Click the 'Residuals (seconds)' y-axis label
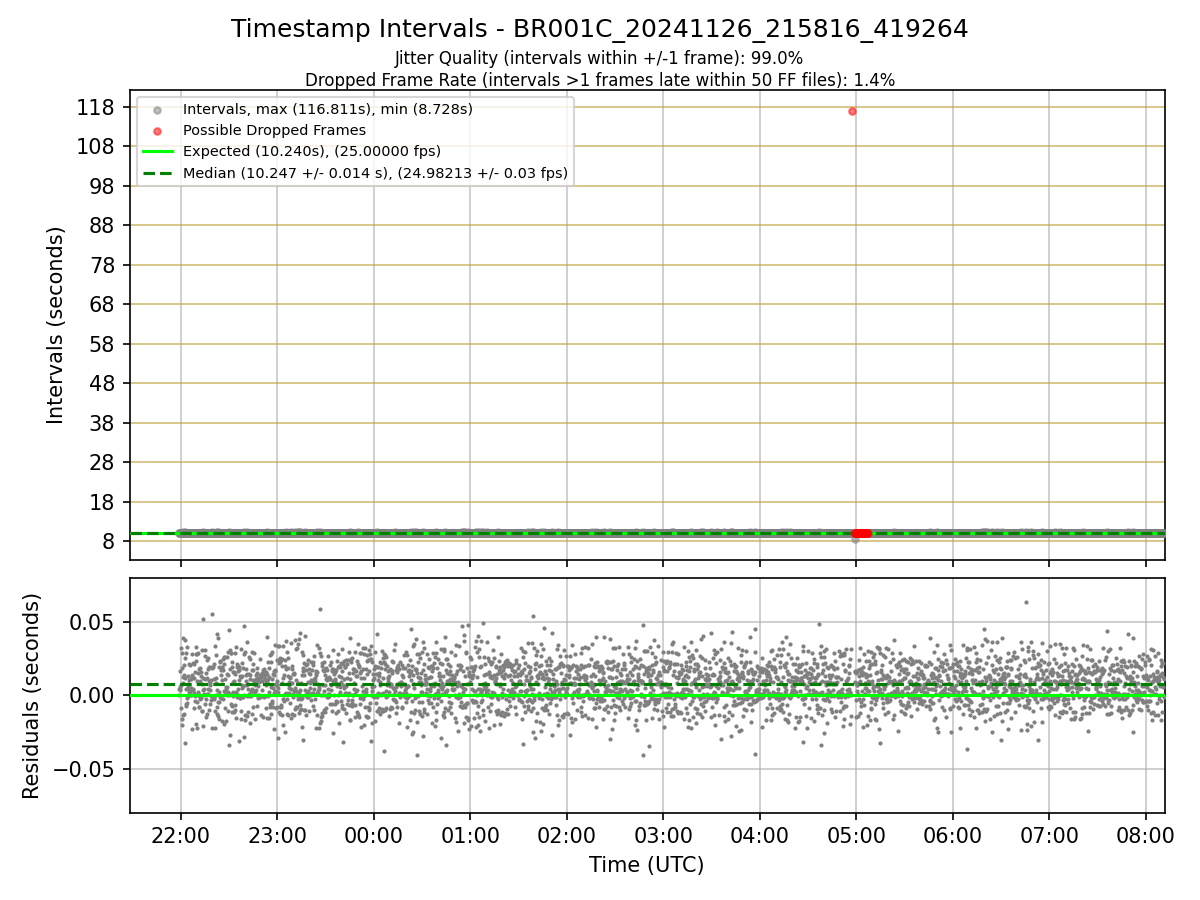Image resolution: width=1200 pixels, height=900 pixels. pos(32,696)
